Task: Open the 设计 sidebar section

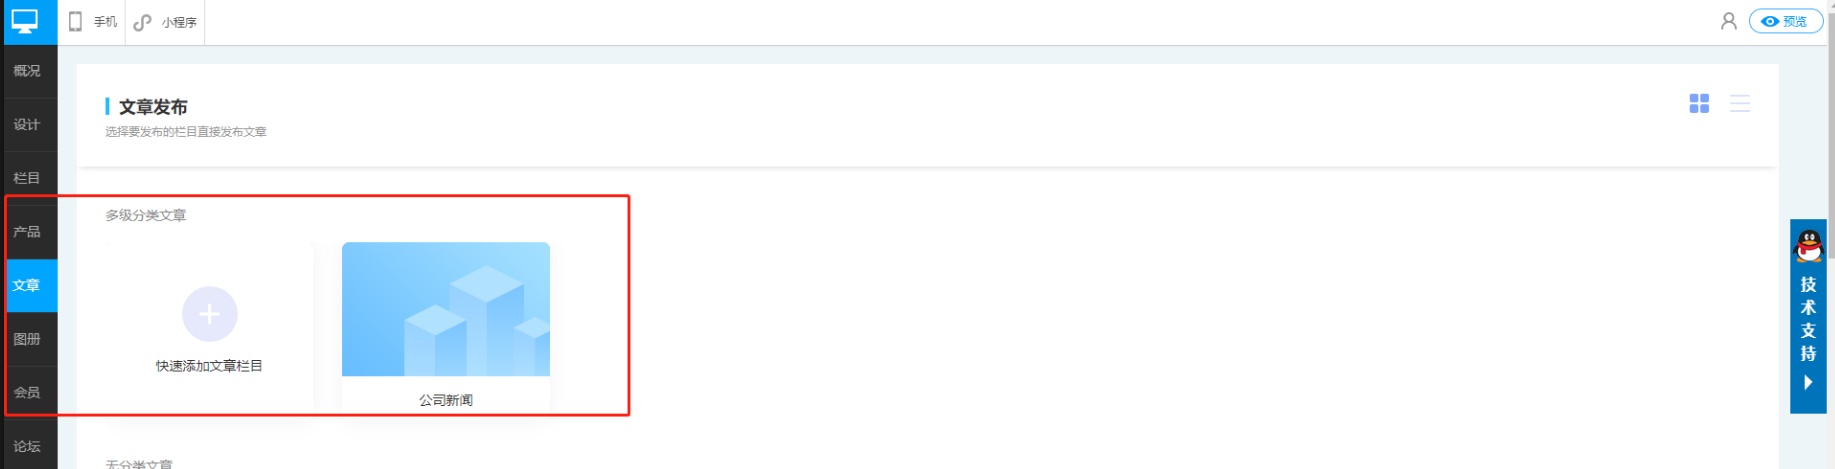Action: [x=27, y=125]
